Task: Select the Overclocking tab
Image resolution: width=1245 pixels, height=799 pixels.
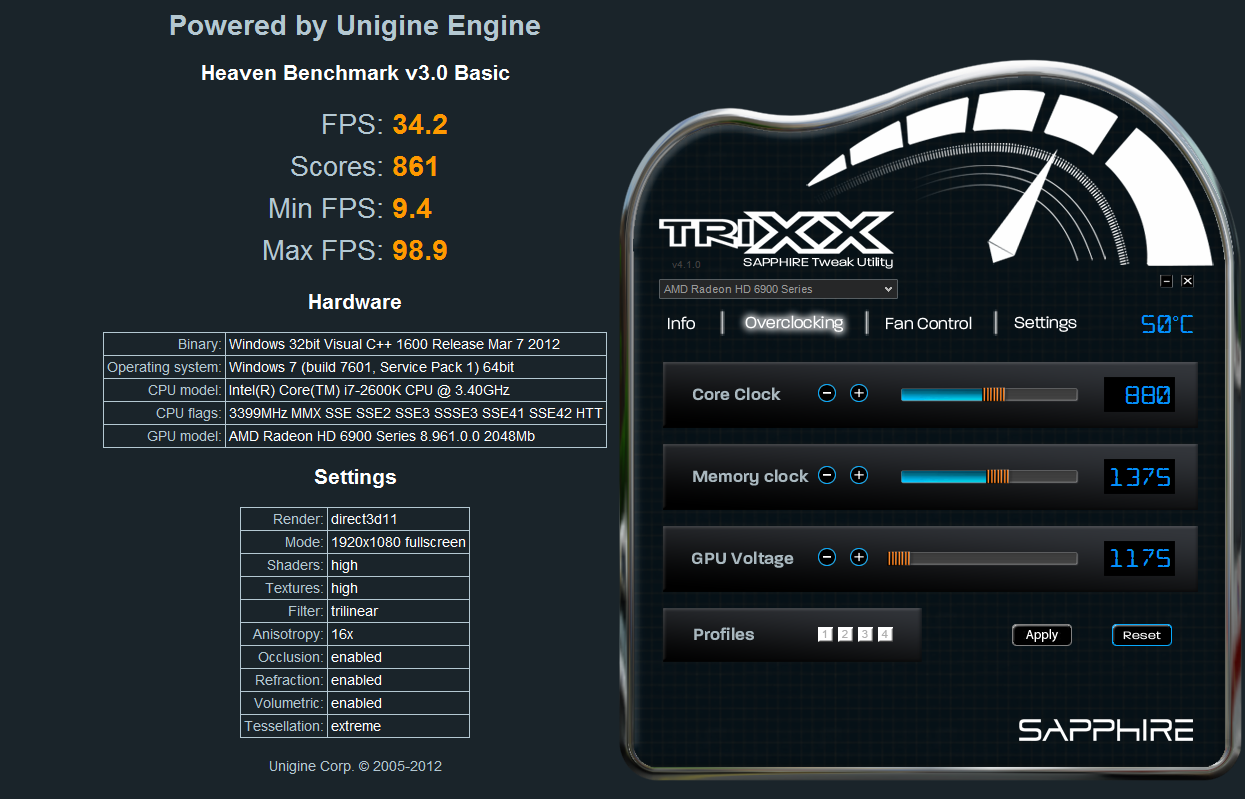Action: [x=794, y=323]
